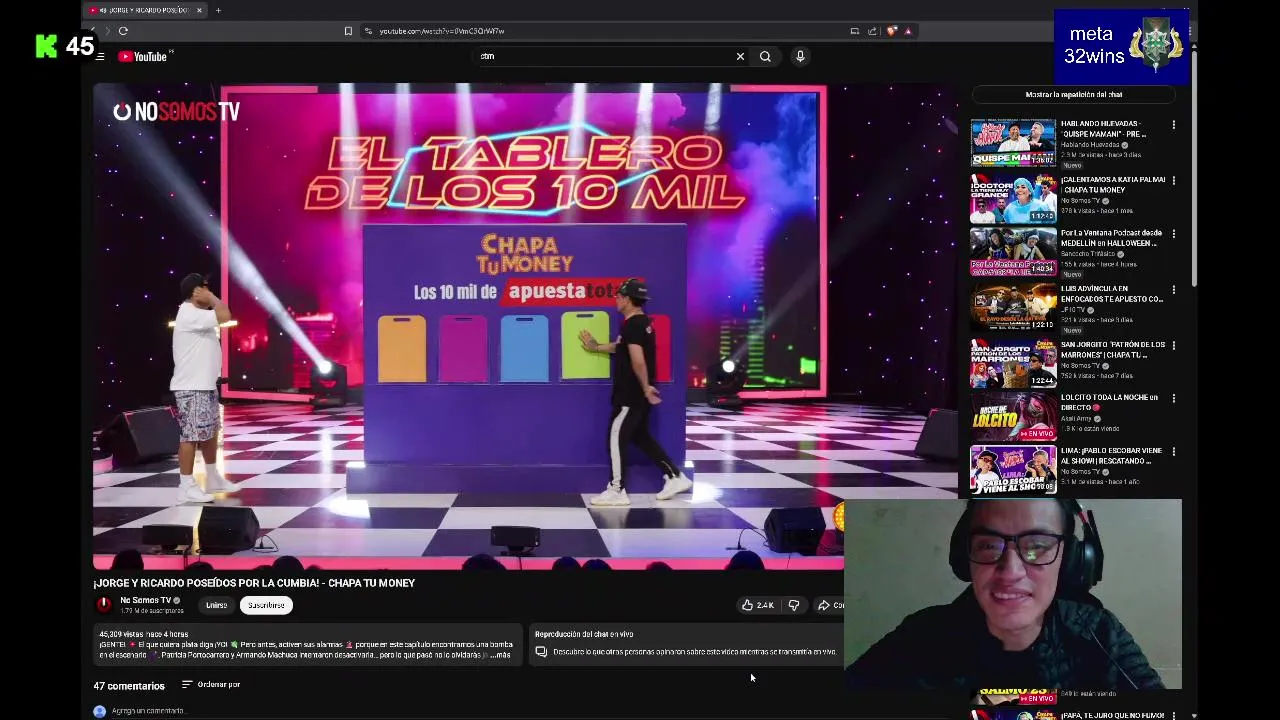1280x720 pixels.
Task: Click the user avatar beside comment box
Action: [x=99, y=711]
